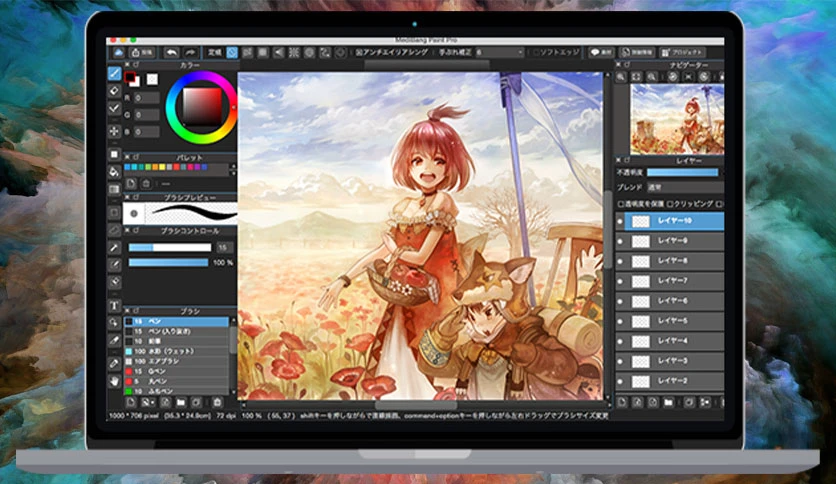Toggle visibility of レイヤー9
Image resolution: width=836 pixels, height=484 pixels.
pos(620,241)
